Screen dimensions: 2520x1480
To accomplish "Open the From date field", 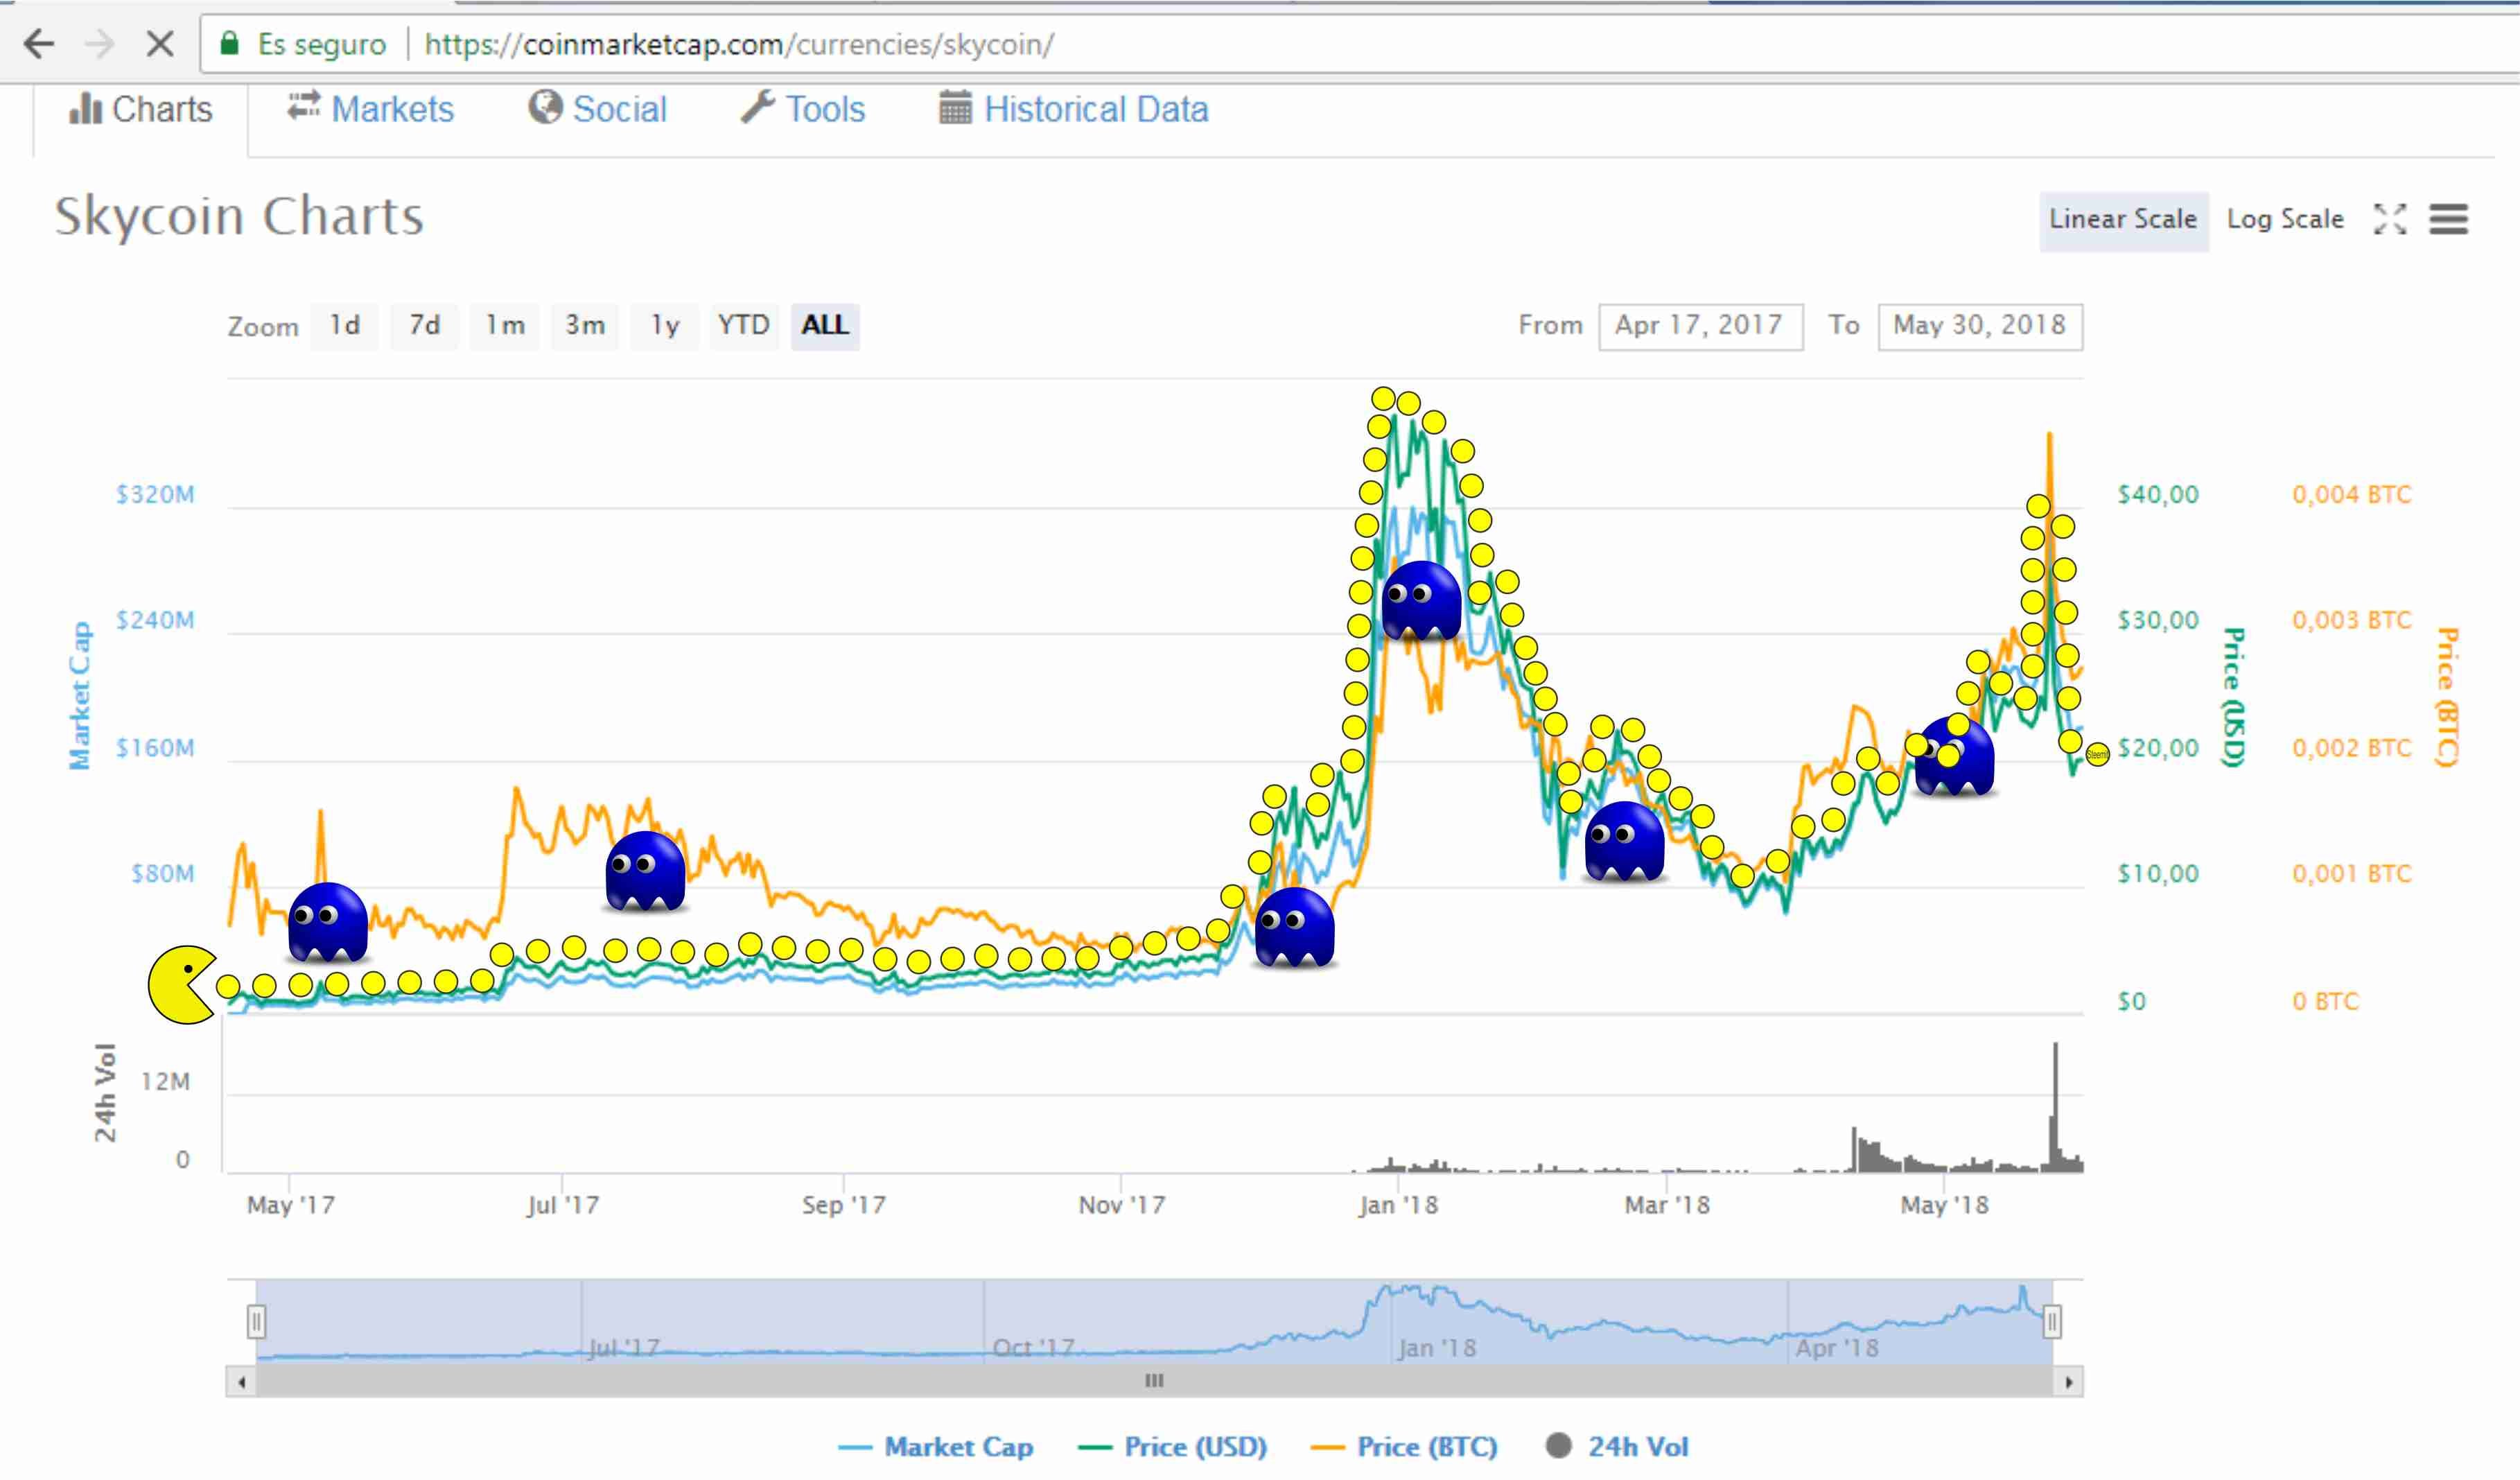I will [x=1701, y=326].
